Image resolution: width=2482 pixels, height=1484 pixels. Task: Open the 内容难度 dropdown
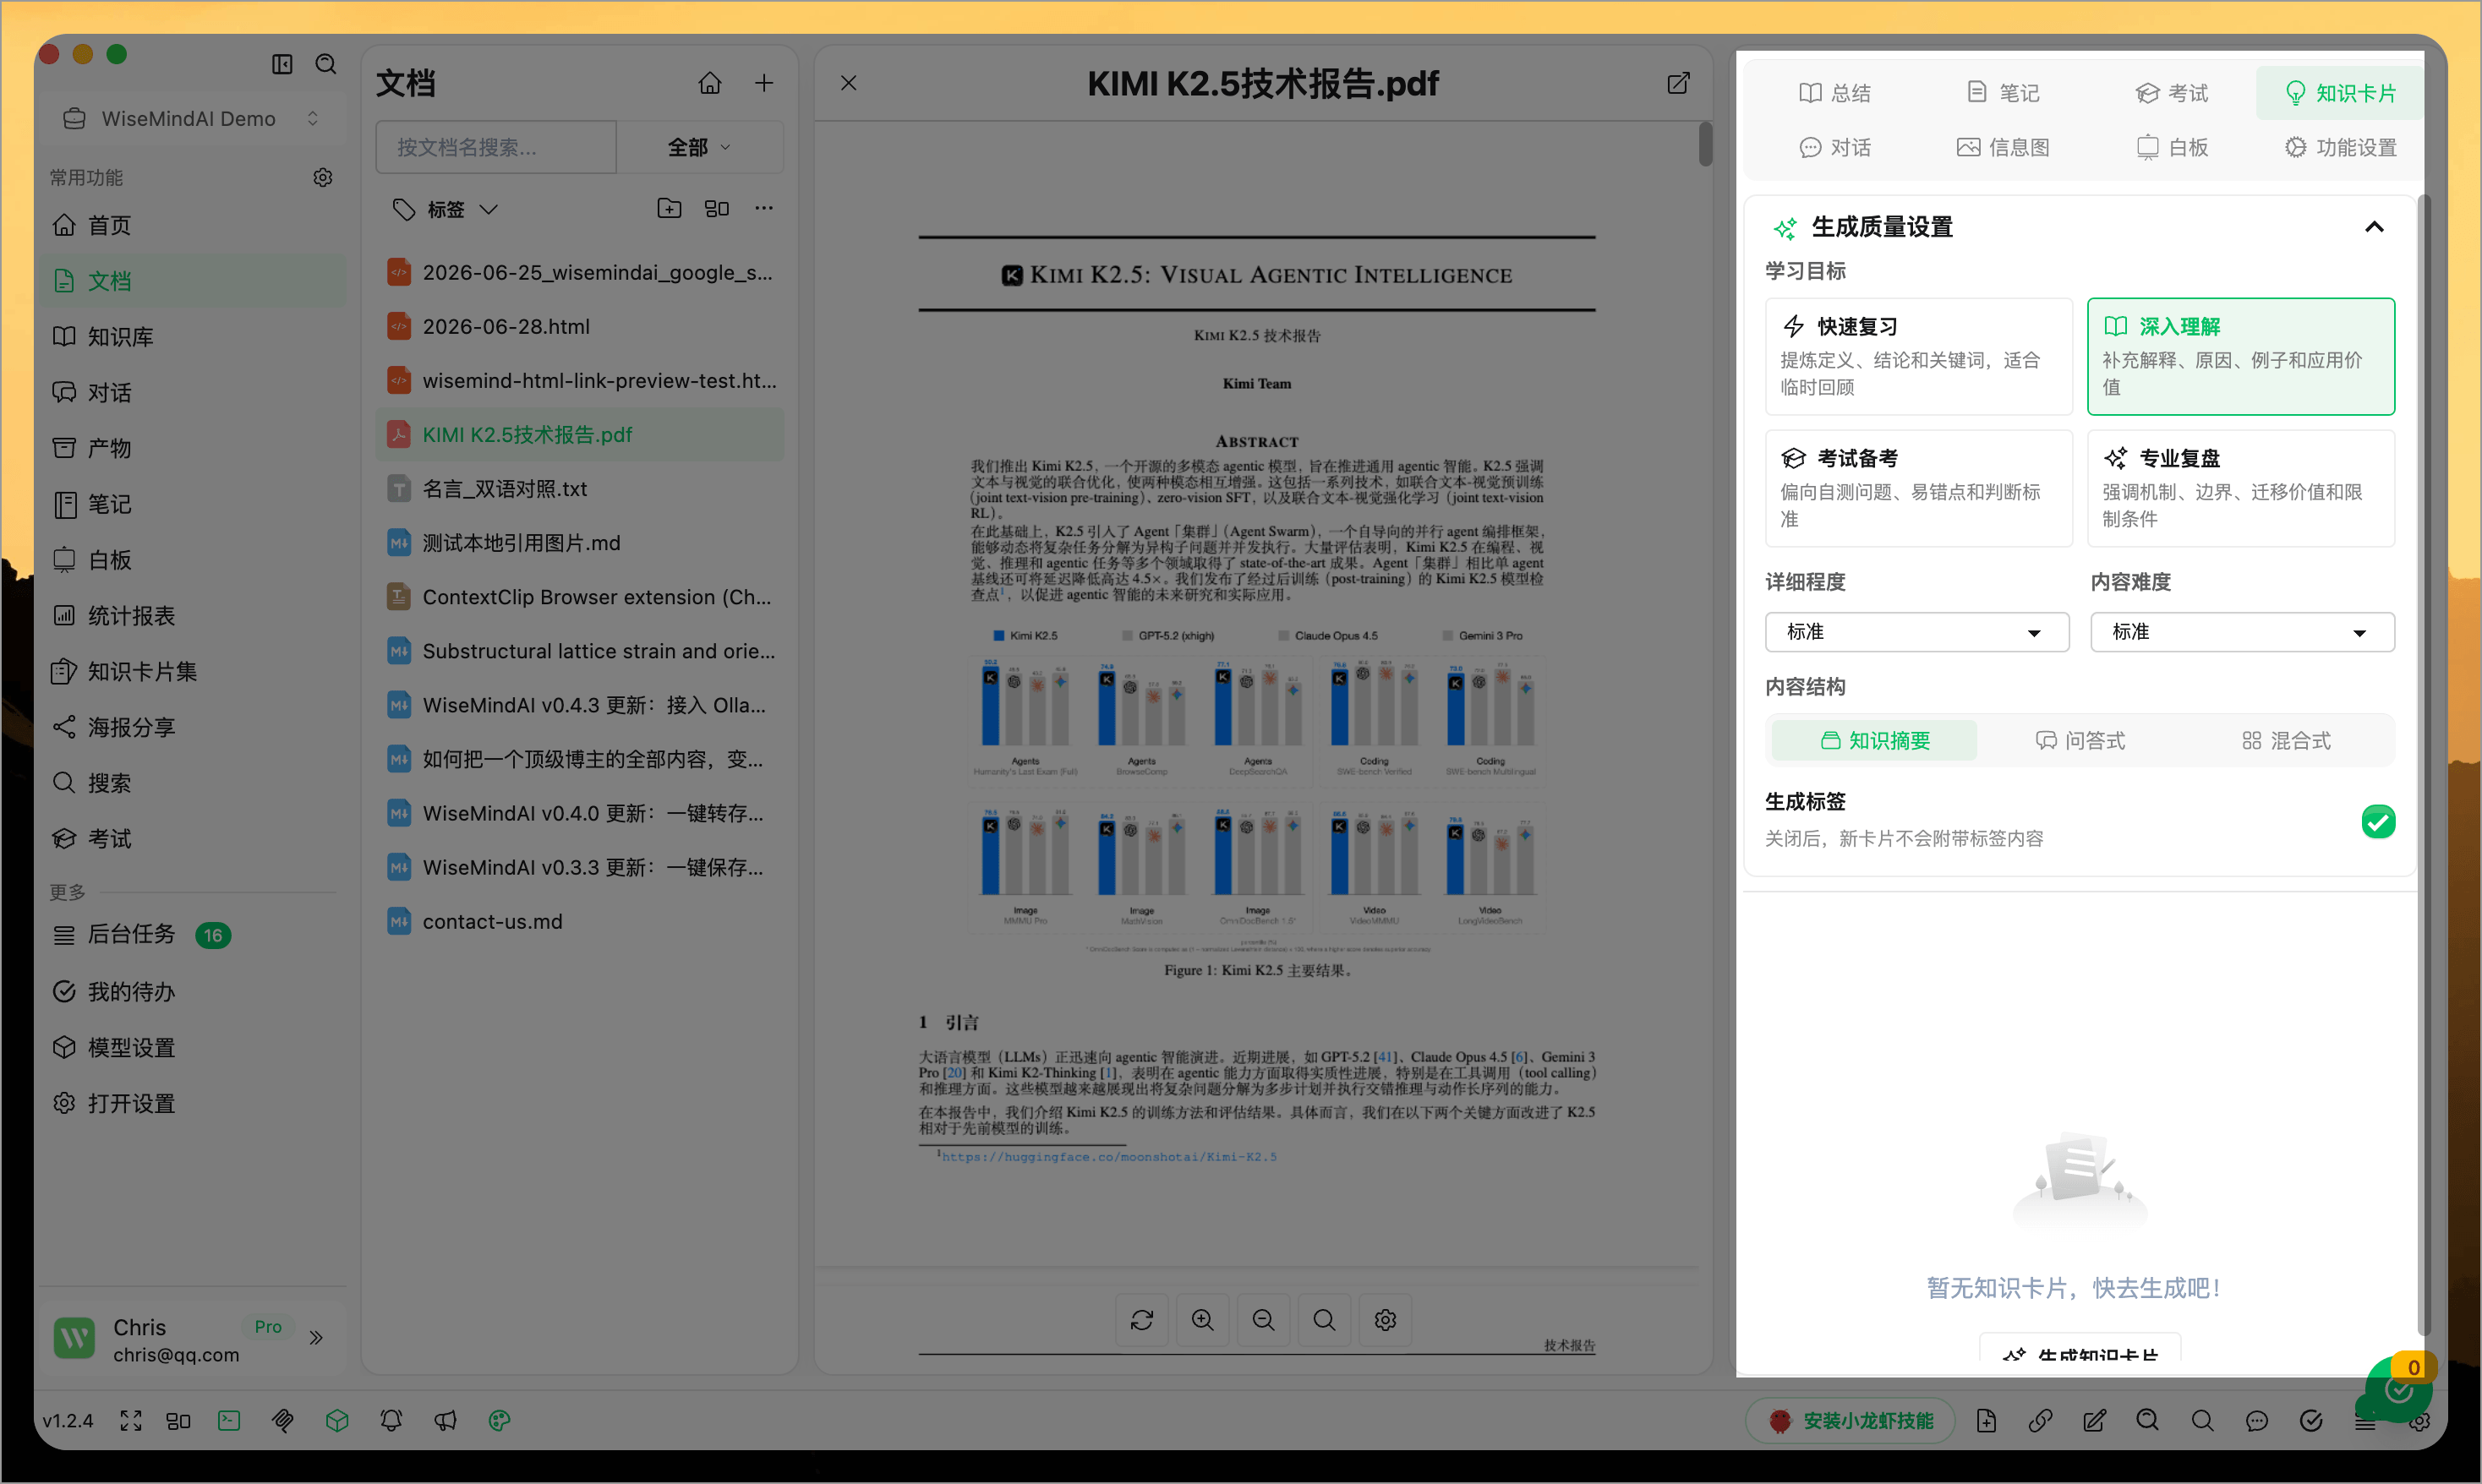[x=2242, y=632]
